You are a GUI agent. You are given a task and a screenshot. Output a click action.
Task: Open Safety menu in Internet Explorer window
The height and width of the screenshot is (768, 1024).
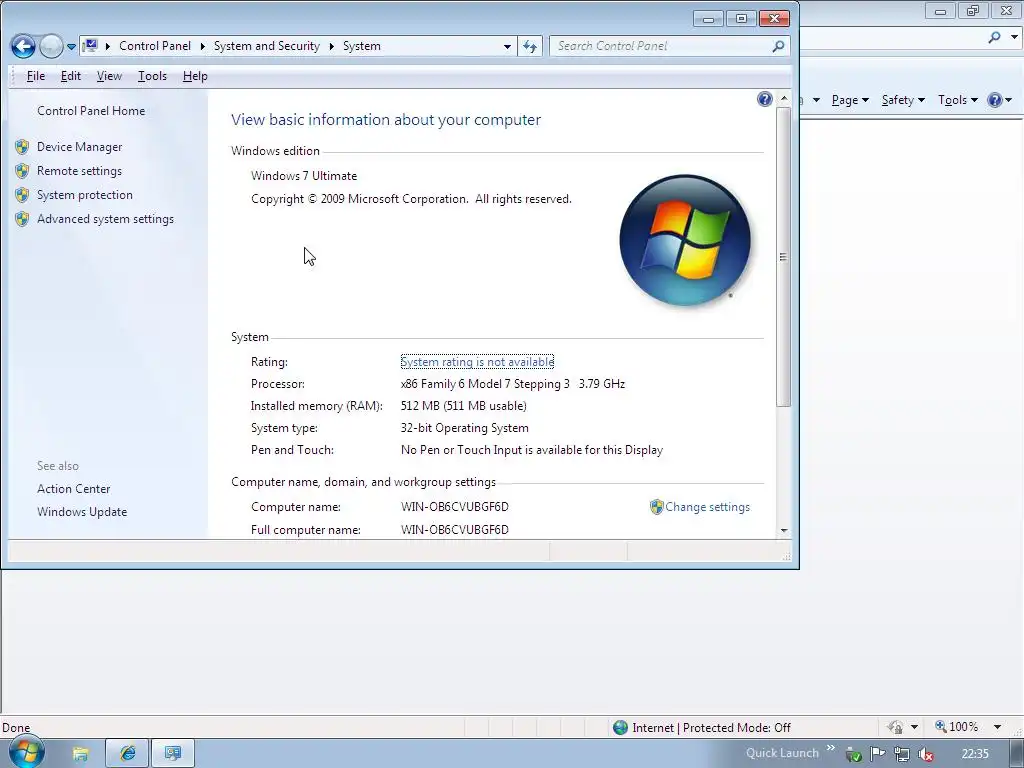903,100
